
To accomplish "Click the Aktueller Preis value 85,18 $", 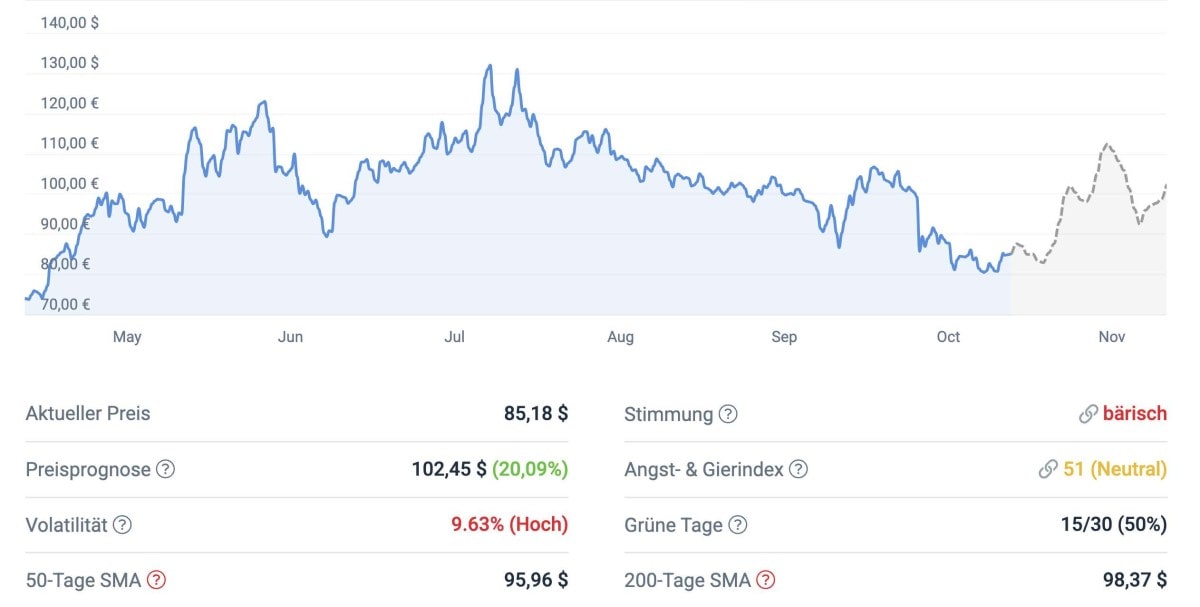I will [x=536, y=414].
